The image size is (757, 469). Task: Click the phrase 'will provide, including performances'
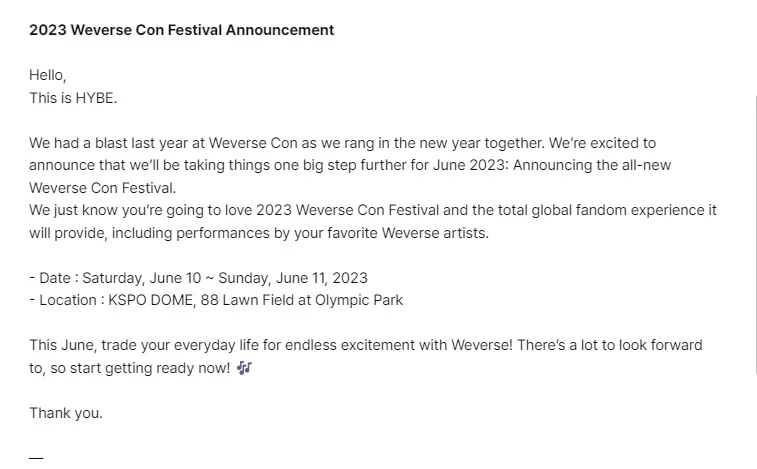click(x=149, y=233)
